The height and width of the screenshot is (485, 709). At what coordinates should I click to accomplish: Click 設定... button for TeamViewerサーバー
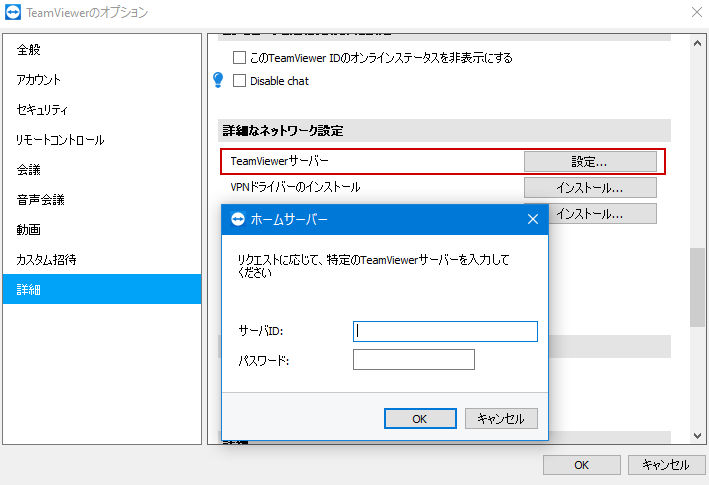click(x=590, y=161)
